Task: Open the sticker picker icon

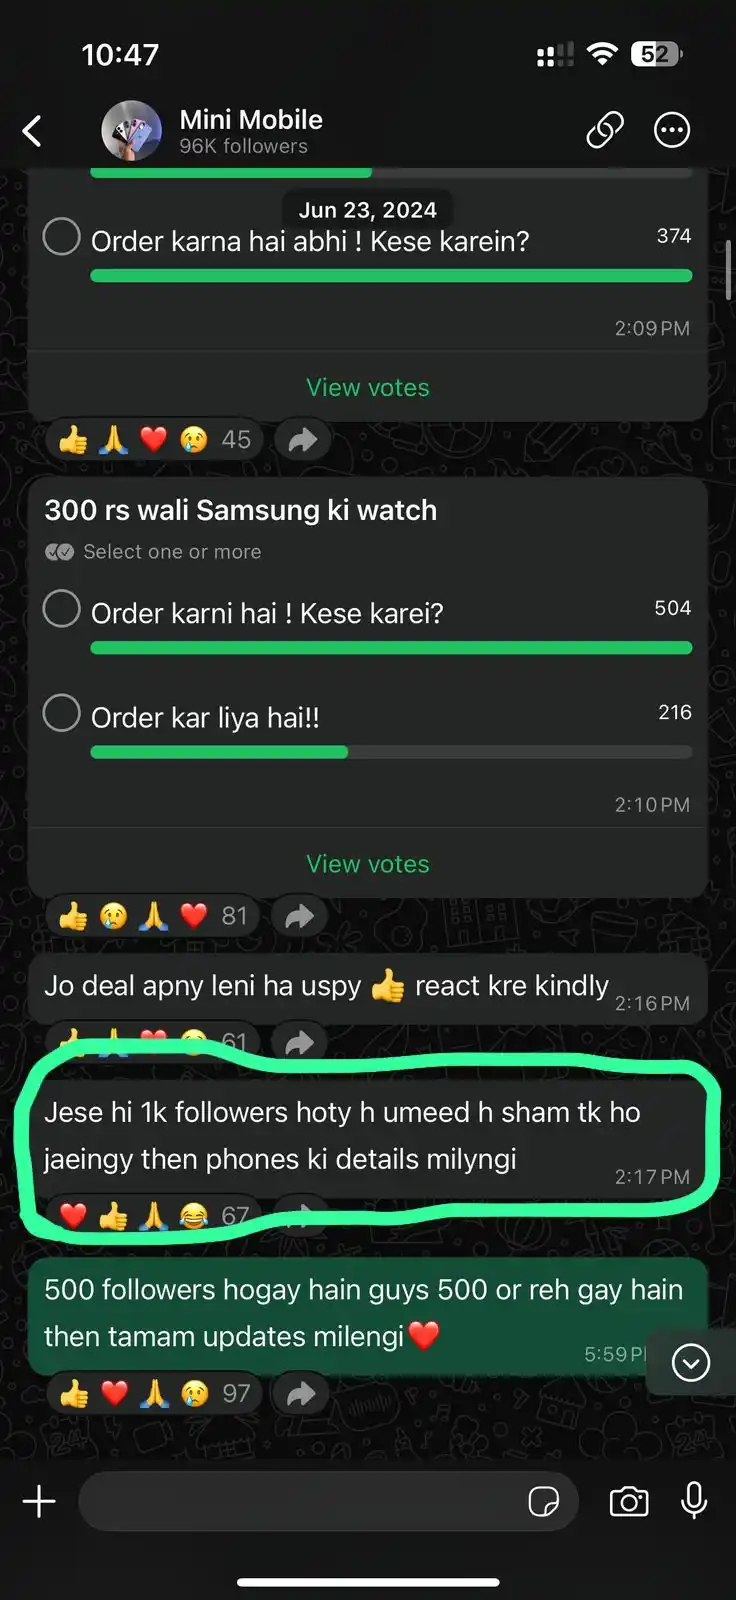Action: 544,1501
